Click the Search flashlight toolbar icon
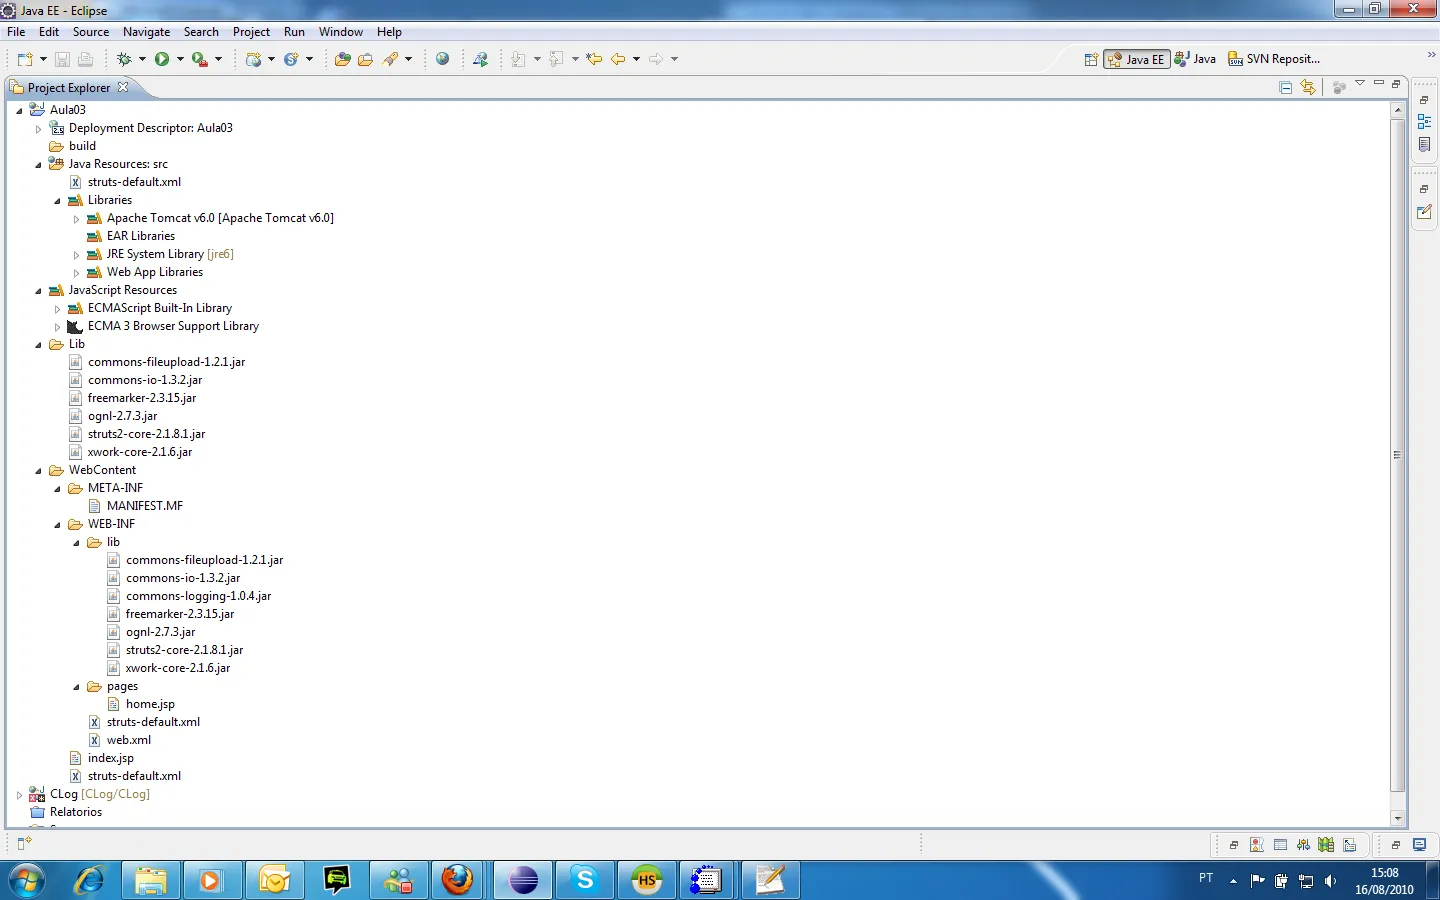The height and width of the screenshot is (900, 1440). pyautogui.click(x=391, y=59)
